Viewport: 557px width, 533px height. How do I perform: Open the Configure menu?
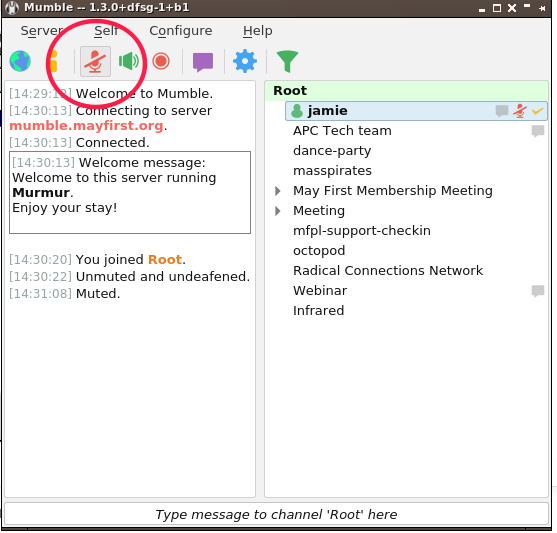[x=181, y=31]
